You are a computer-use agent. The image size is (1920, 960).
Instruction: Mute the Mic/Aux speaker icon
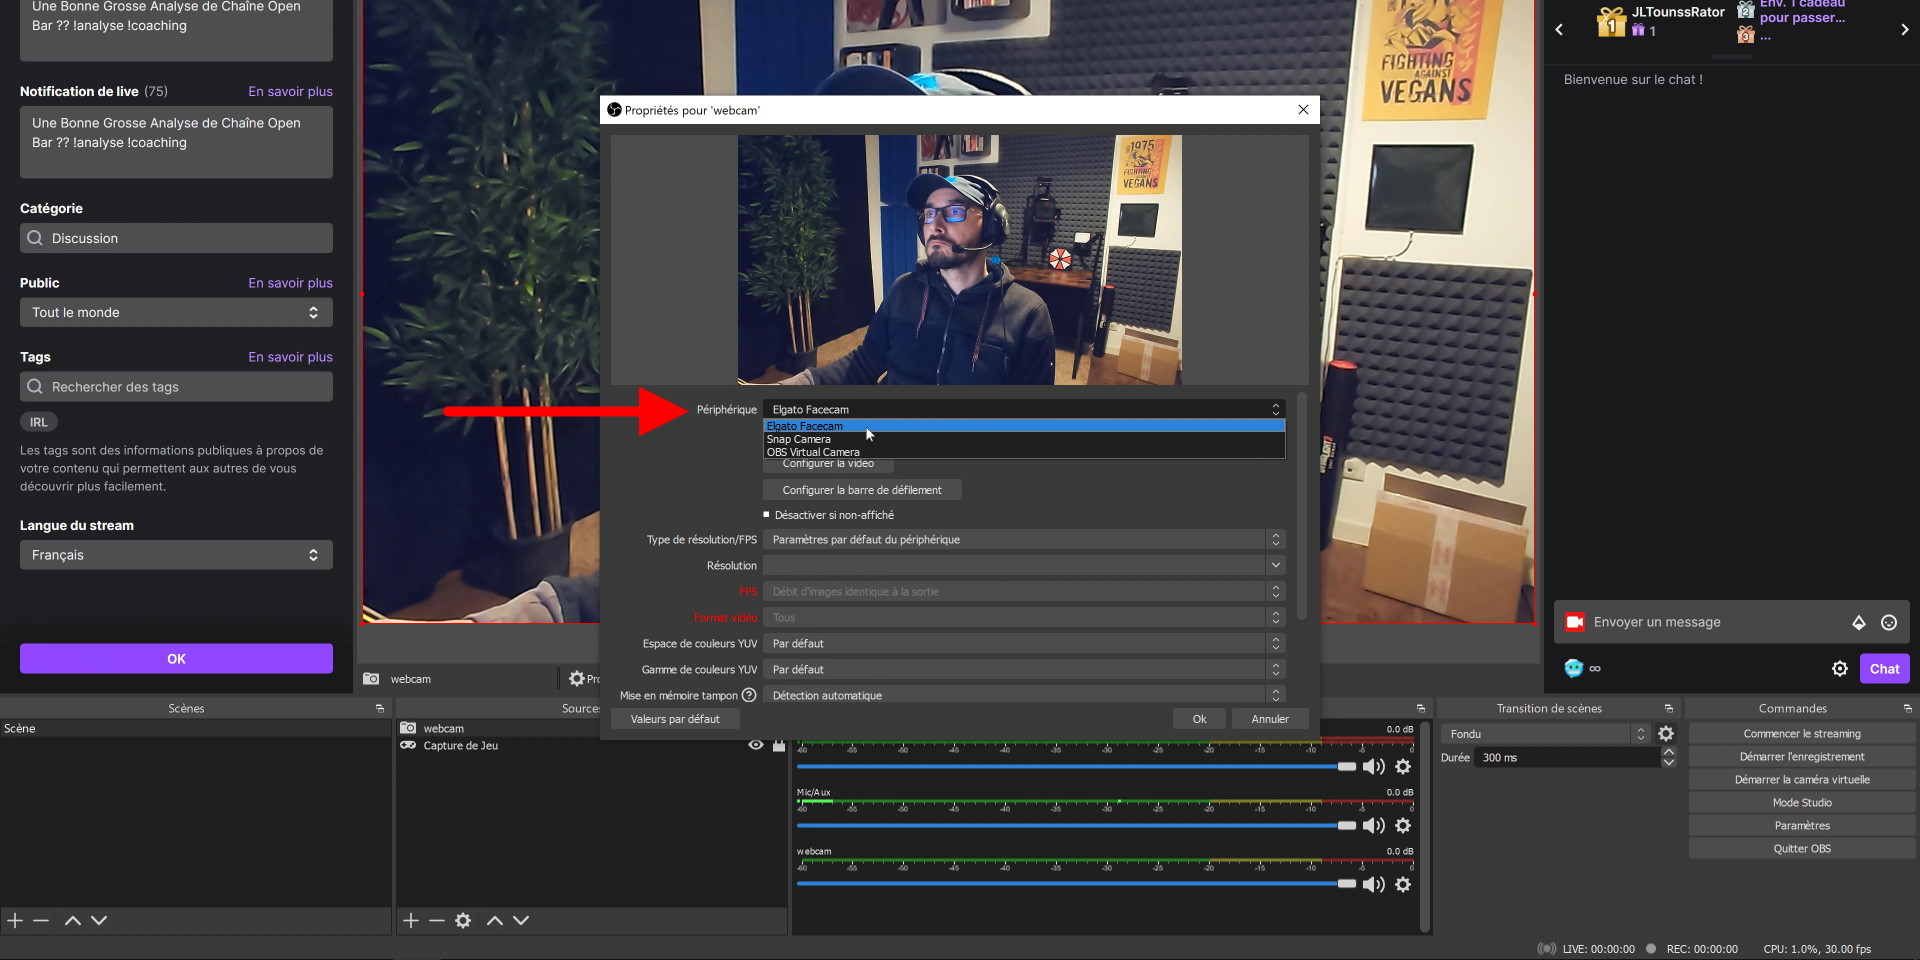coord(1374,826)
